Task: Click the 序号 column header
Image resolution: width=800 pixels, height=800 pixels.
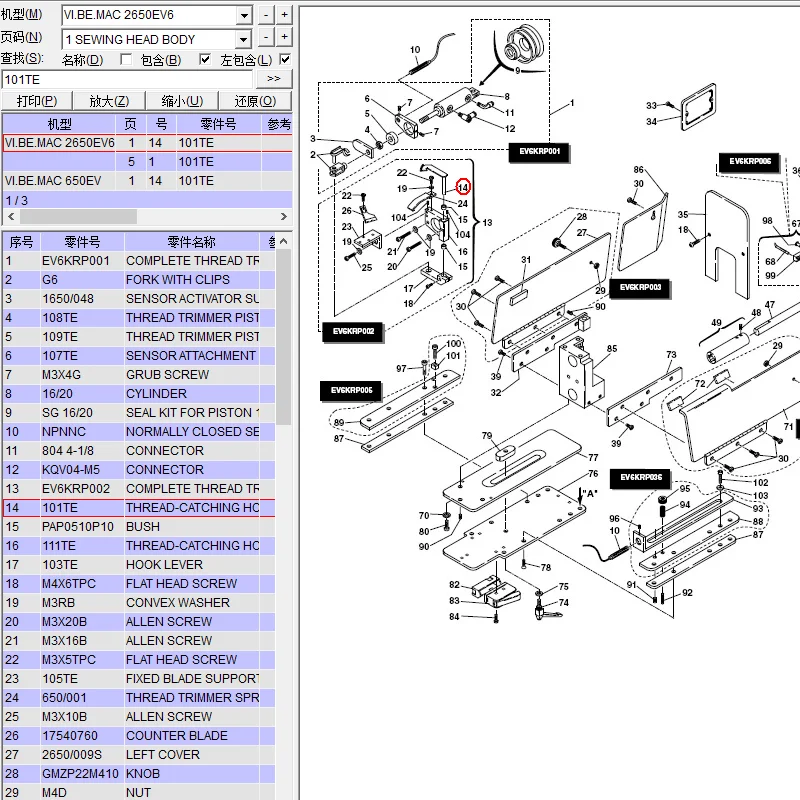Action: pos(21,242)
